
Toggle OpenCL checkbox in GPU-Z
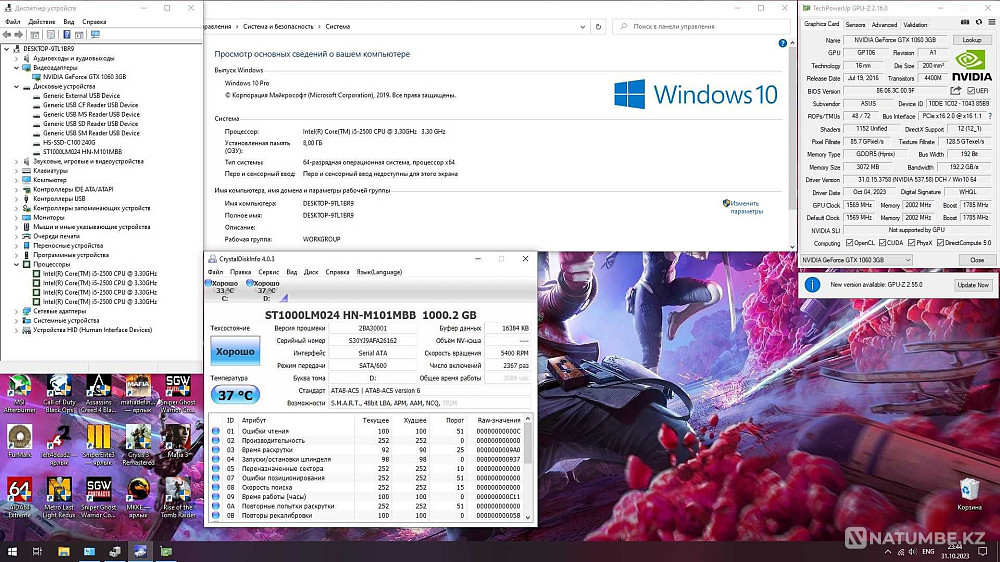(849, 243)
